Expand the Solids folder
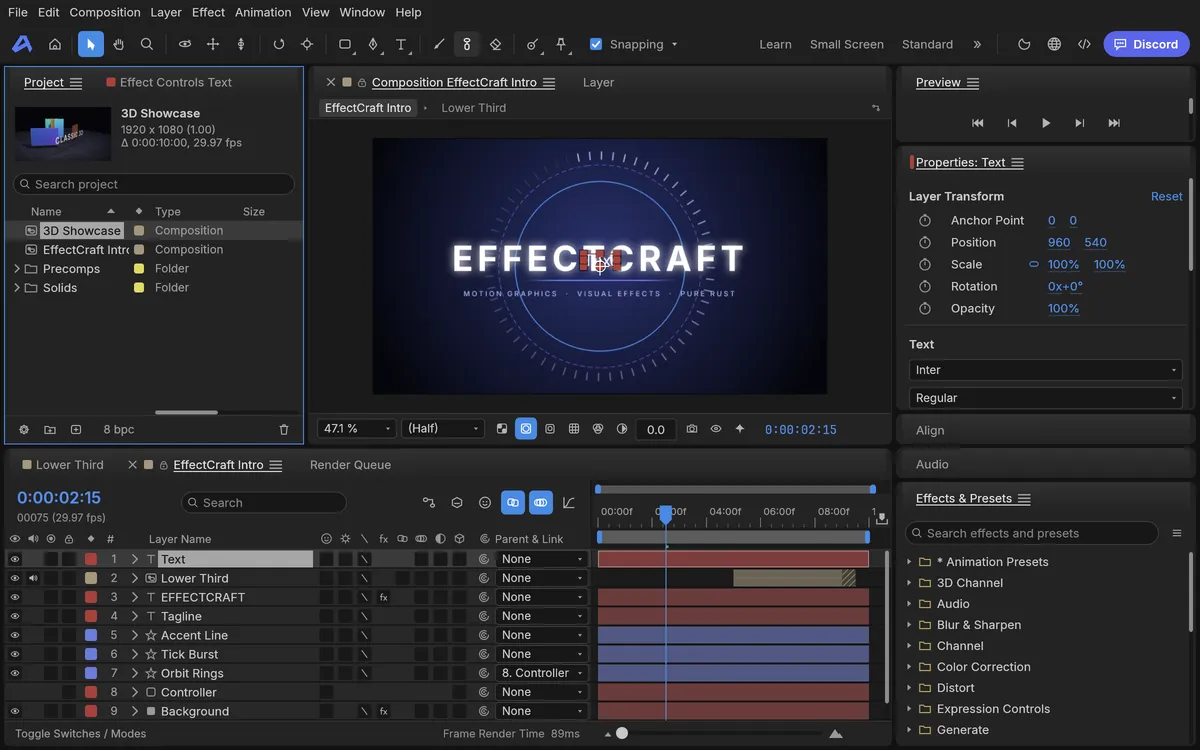 [17, 288]
